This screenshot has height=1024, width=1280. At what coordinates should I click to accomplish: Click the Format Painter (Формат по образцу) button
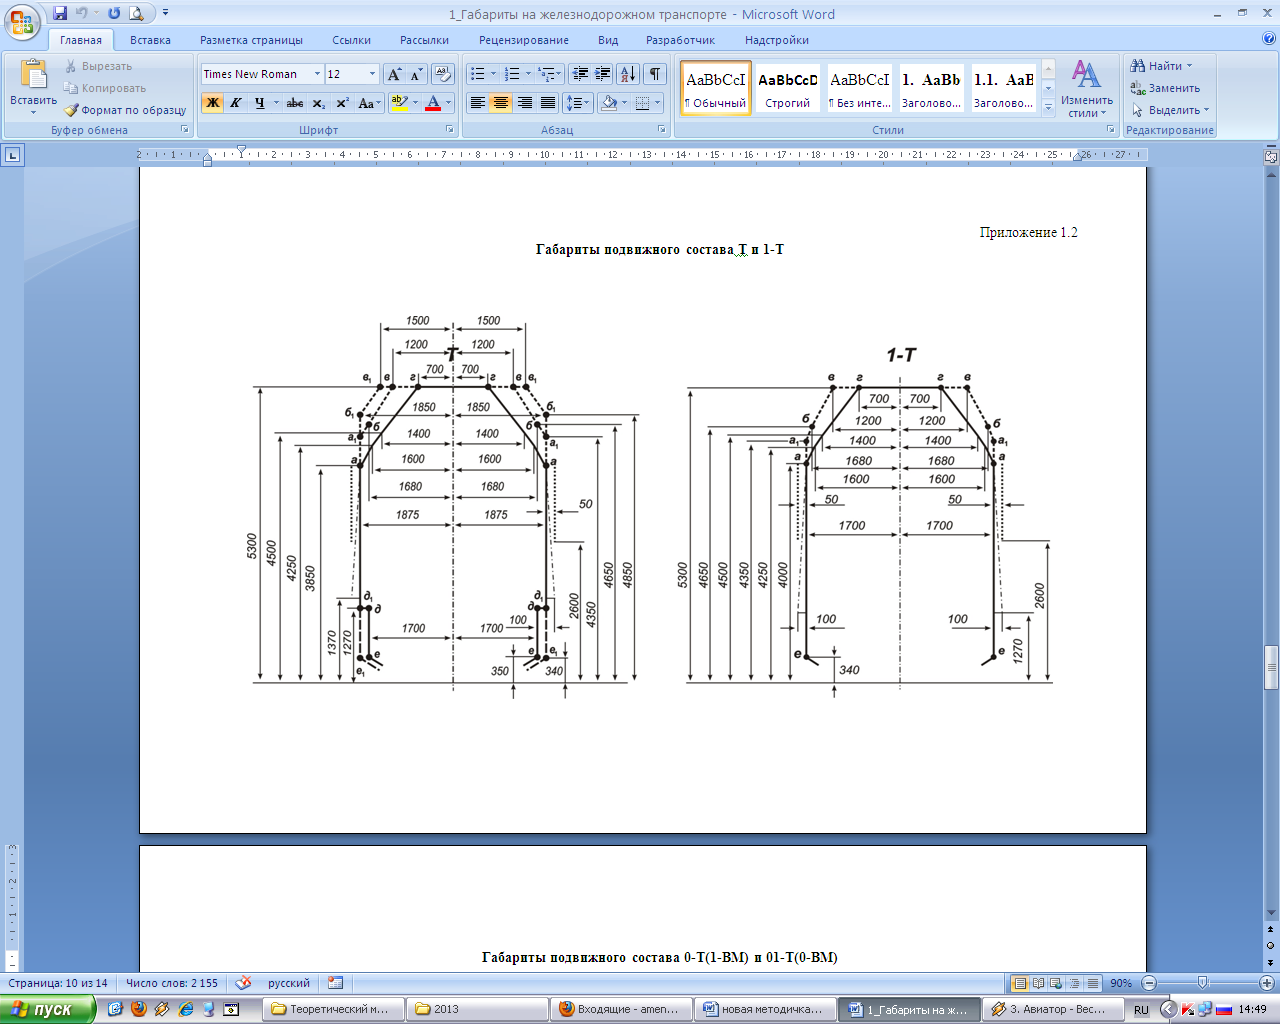coord(126,110)
